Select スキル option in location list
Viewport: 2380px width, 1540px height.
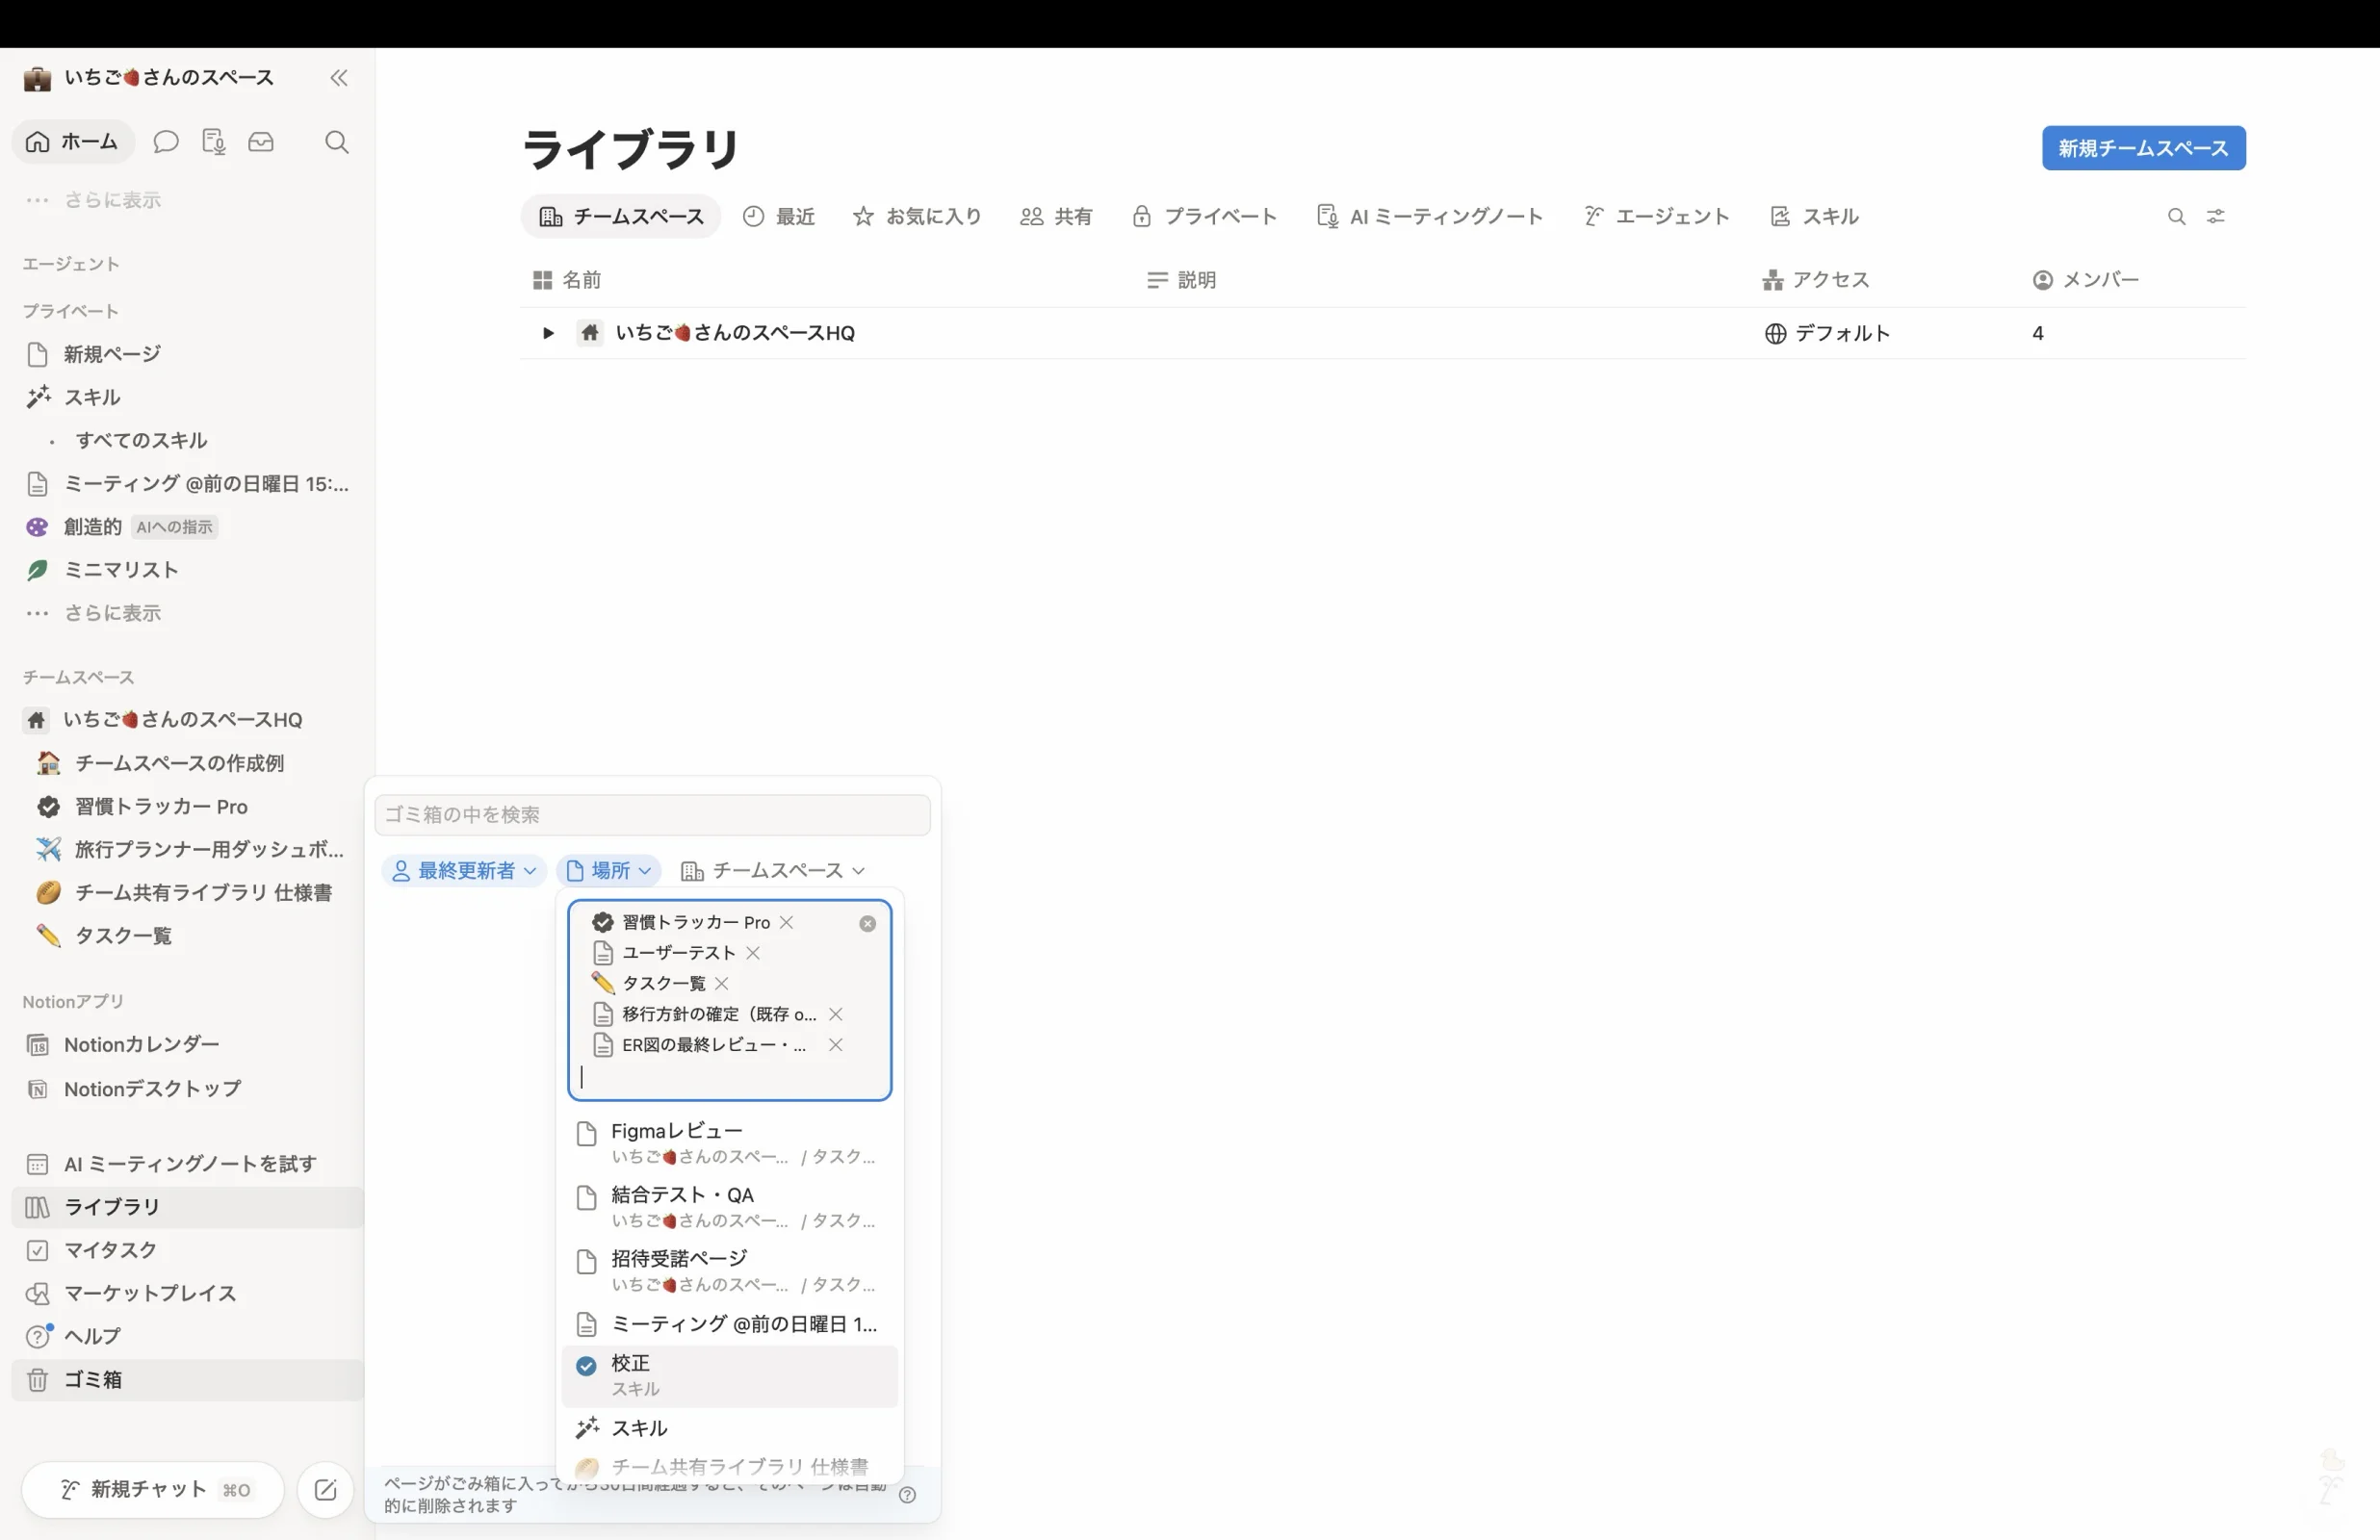730,1428
